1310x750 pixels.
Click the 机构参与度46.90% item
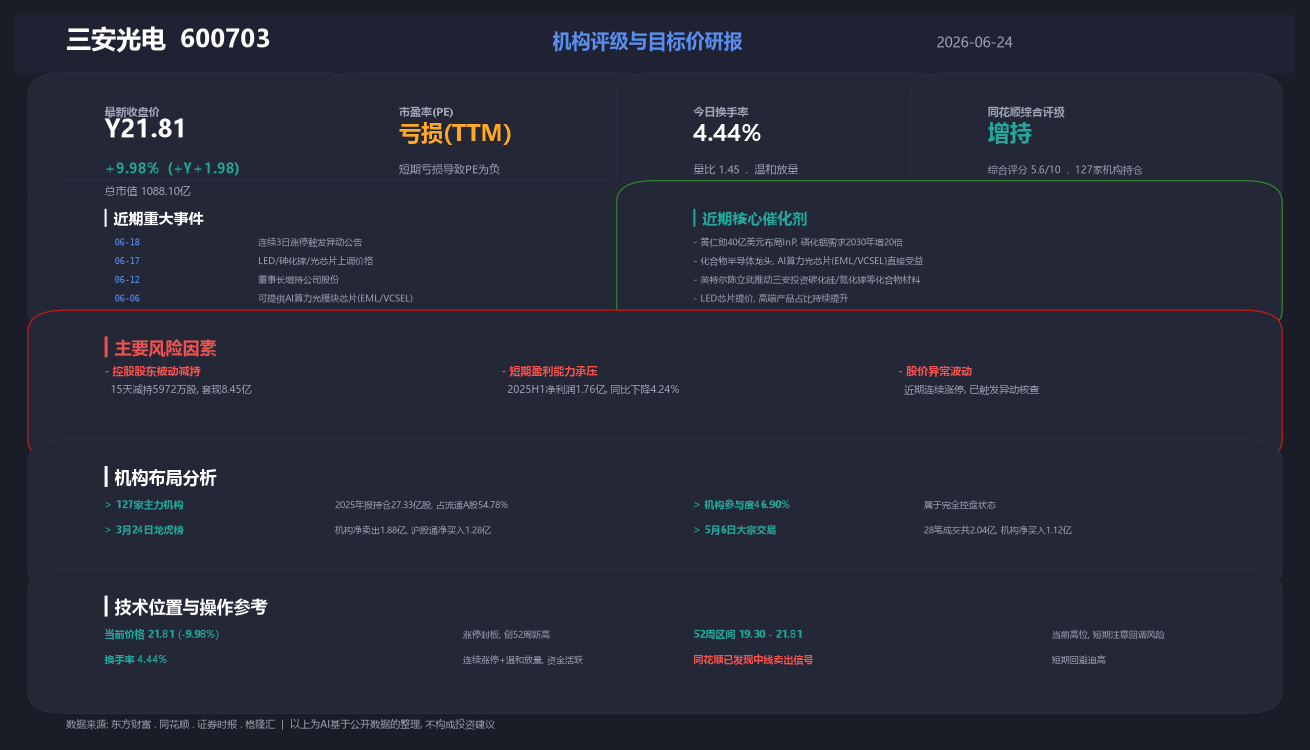(x=741, y=505)
